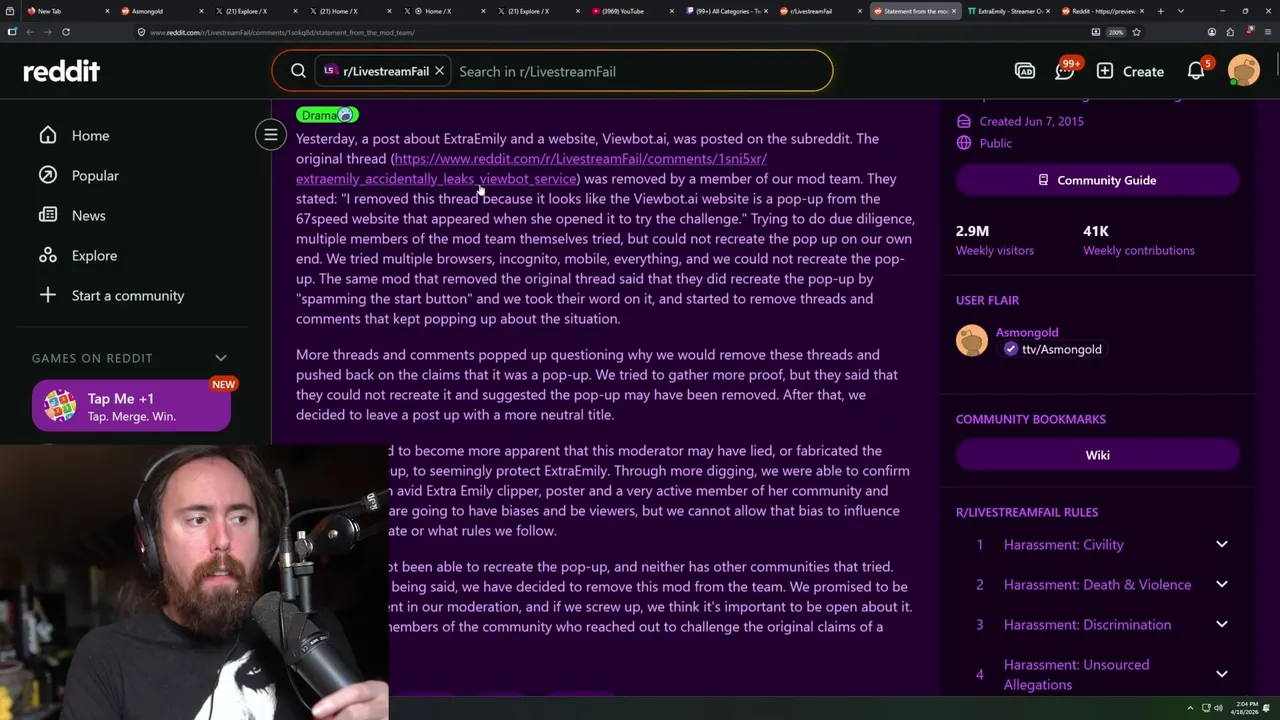This screenshot has width=1280, height=720.
Task: Collapse the Games on Reddit section
Action: tap(221, 358)
